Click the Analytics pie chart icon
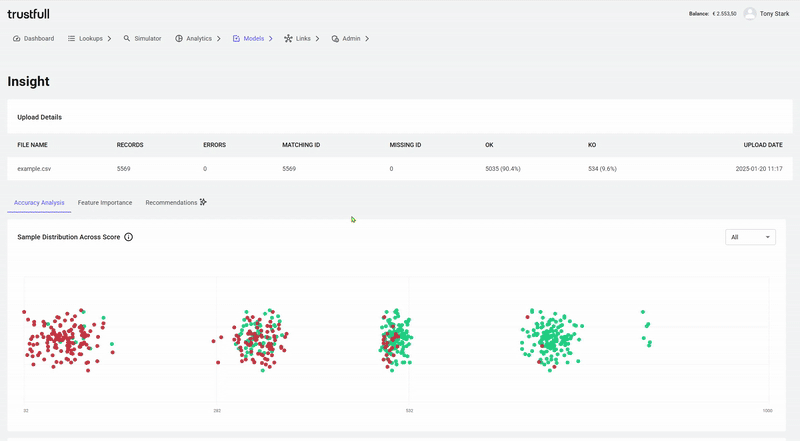The height and width of the screenshot is (441, 800). click(x=179, y=38)
